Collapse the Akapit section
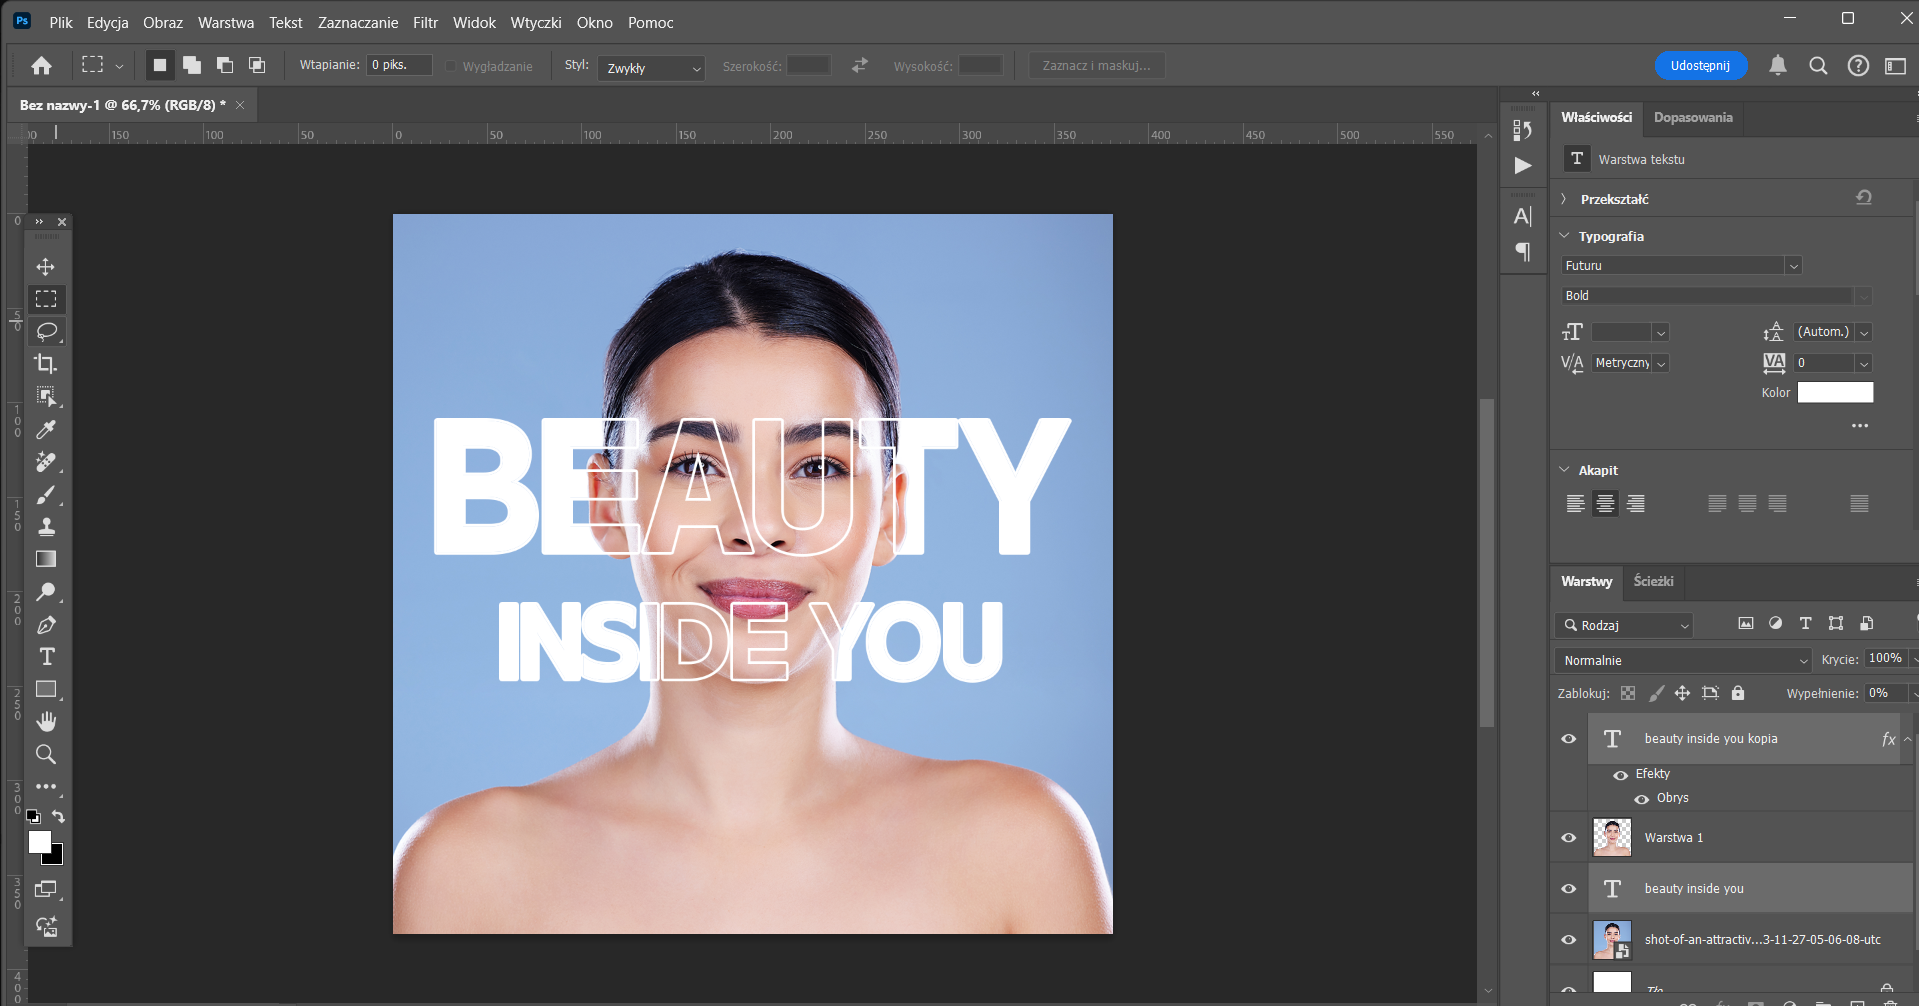 (x=1564, y=470)
